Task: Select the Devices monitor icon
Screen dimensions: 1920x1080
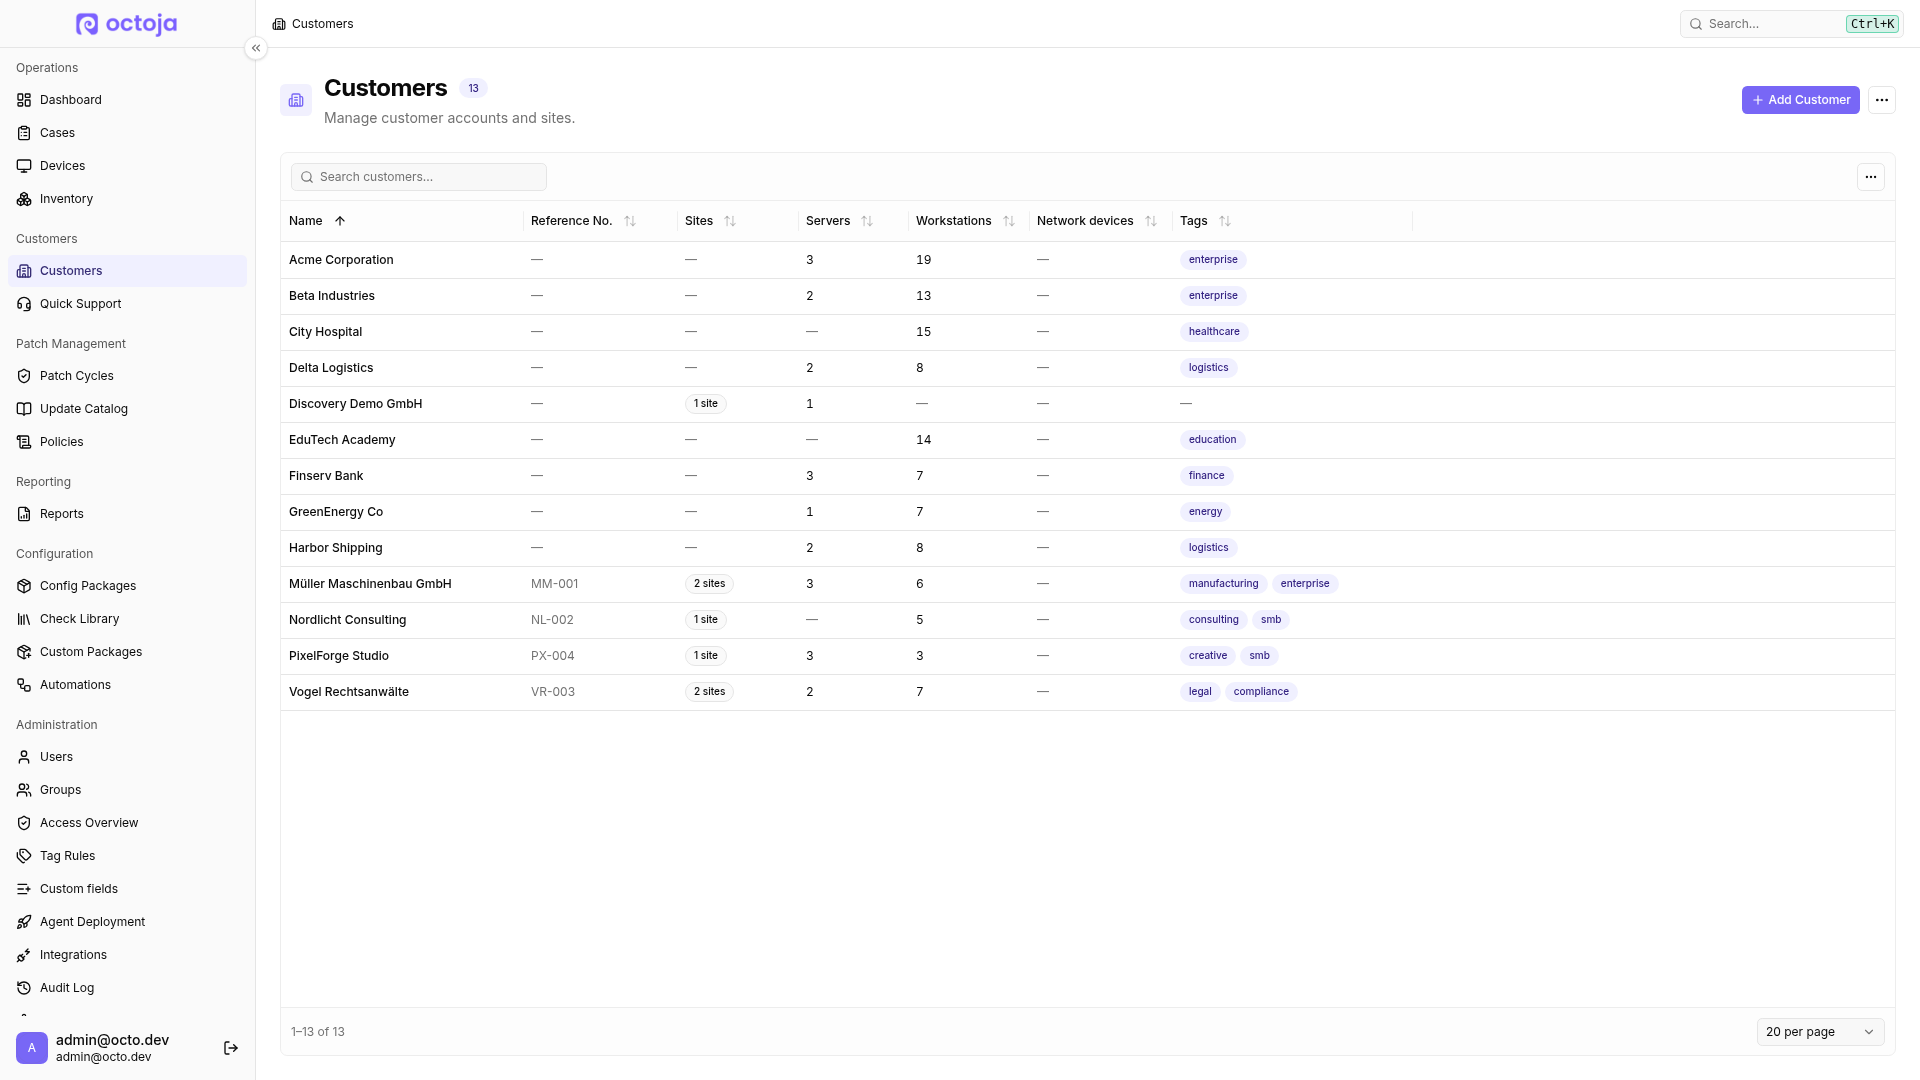Action: click(24, 166)
